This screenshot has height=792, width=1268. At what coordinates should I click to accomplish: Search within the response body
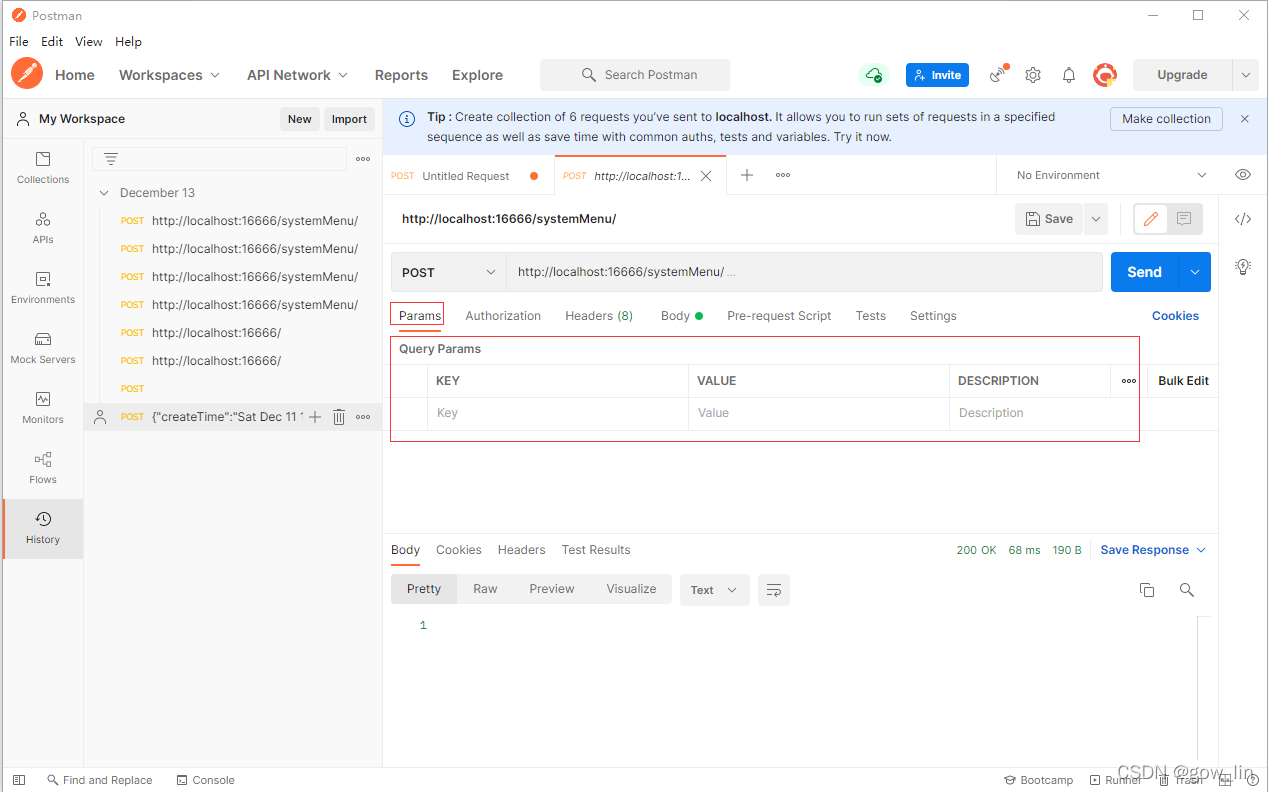click(x=1187, y=590)
